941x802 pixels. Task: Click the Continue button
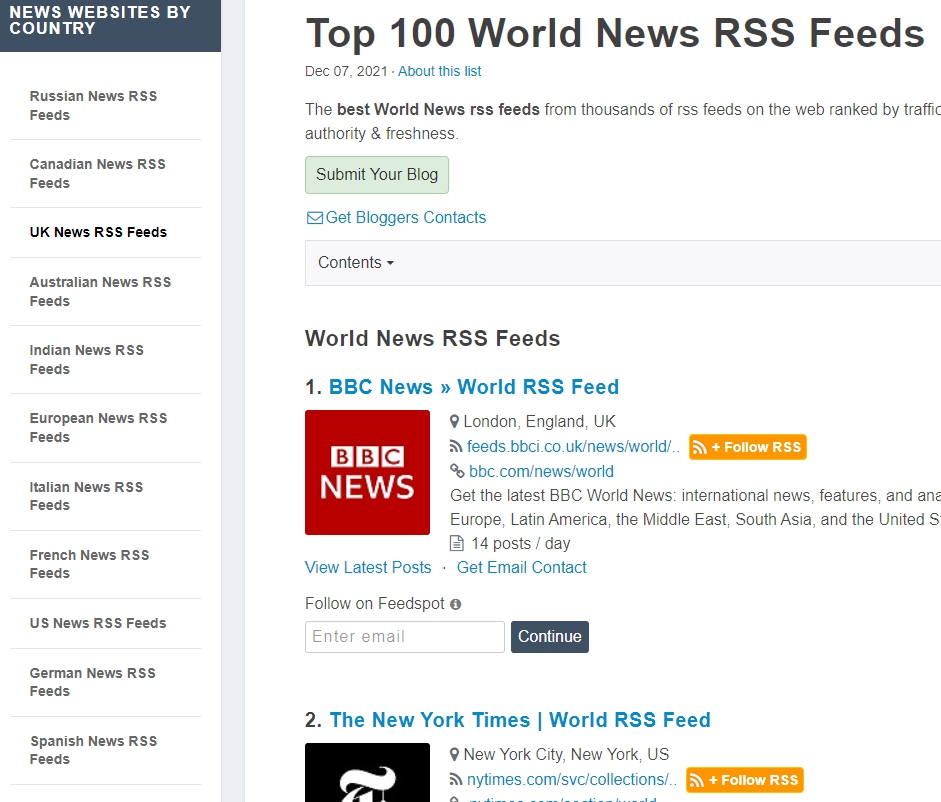click(550, 637)
